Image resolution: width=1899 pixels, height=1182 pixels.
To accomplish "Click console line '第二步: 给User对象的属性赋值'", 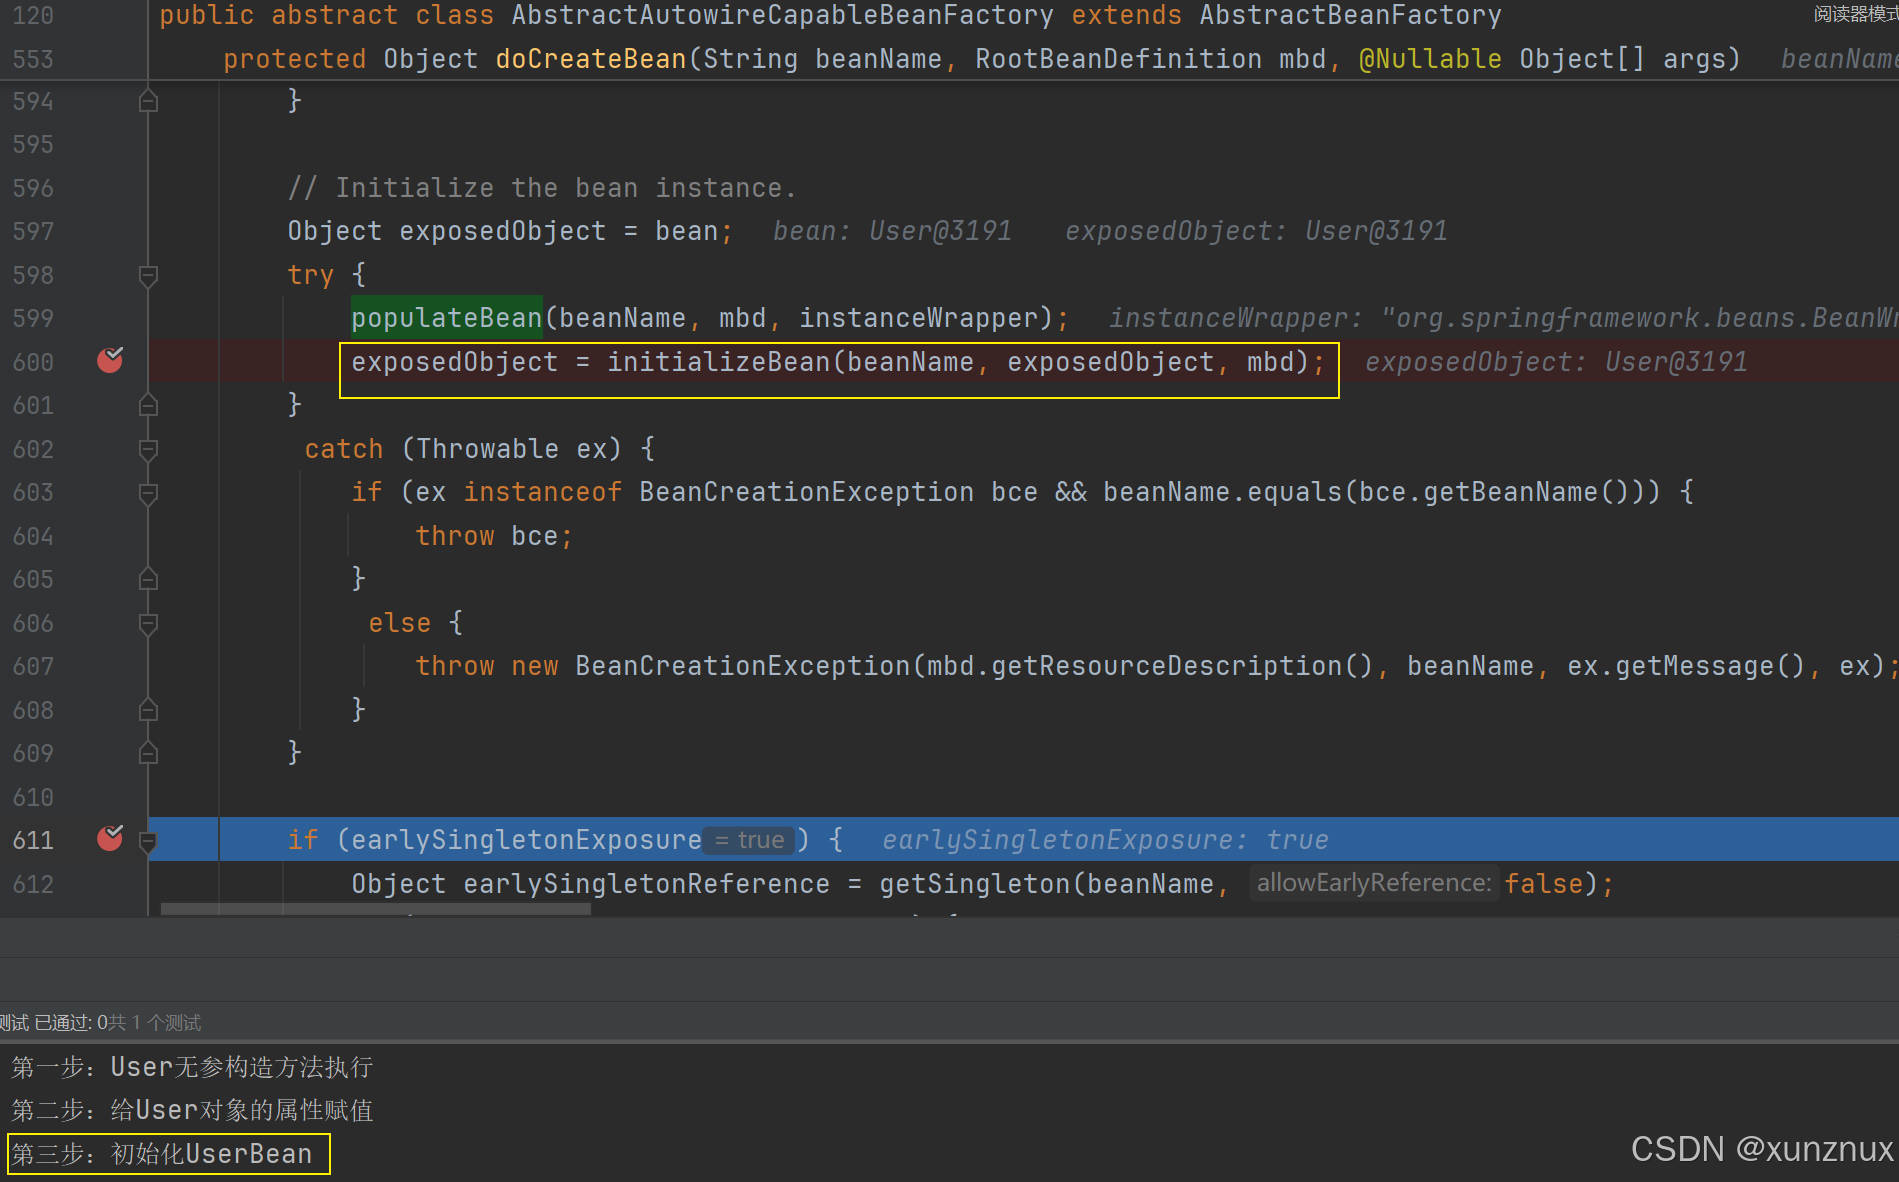I will point(192,1110).
